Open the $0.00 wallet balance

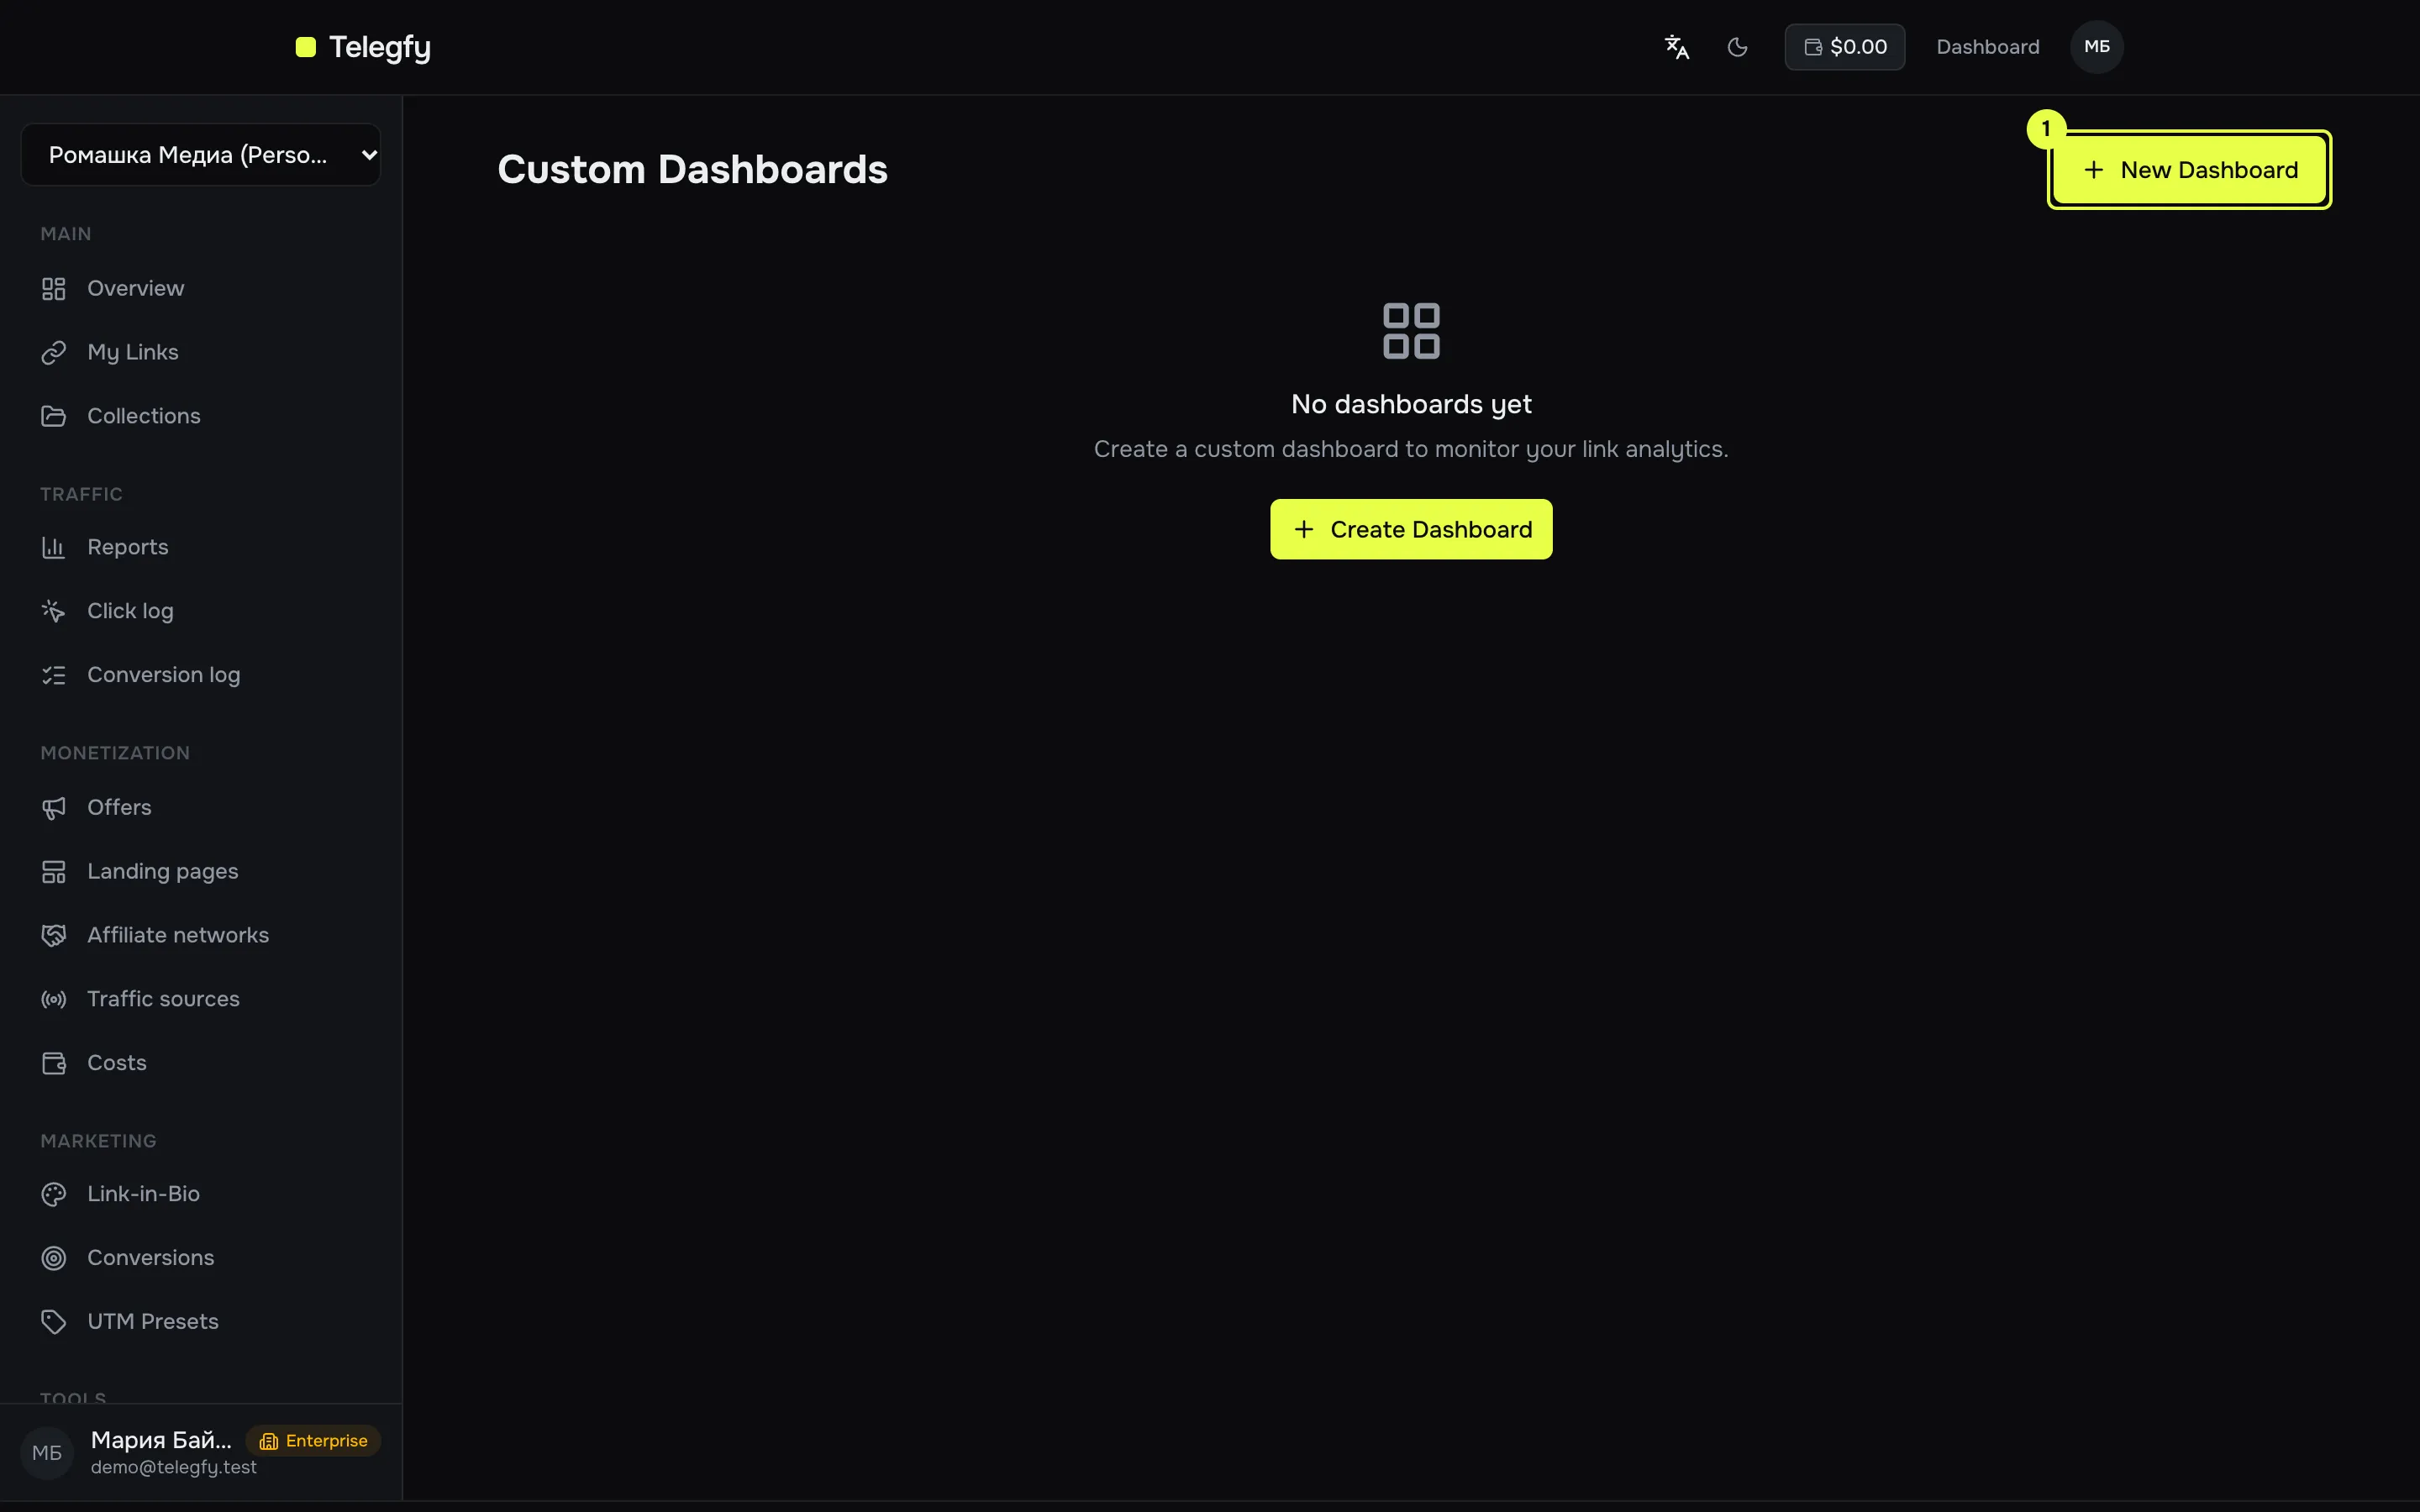pos(1845,47)
